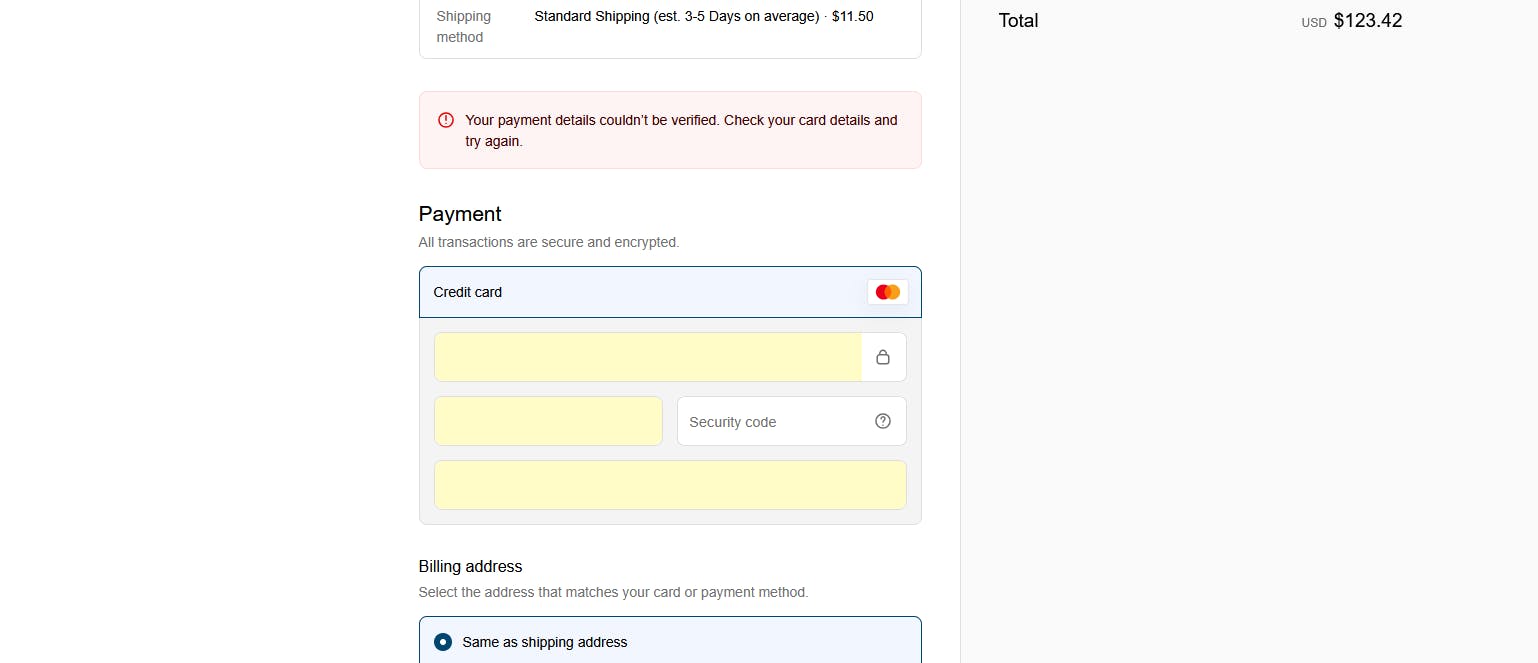Click the billing address instruction text
This screenshot has width=1538, height=663.
[x=613, y=592]
